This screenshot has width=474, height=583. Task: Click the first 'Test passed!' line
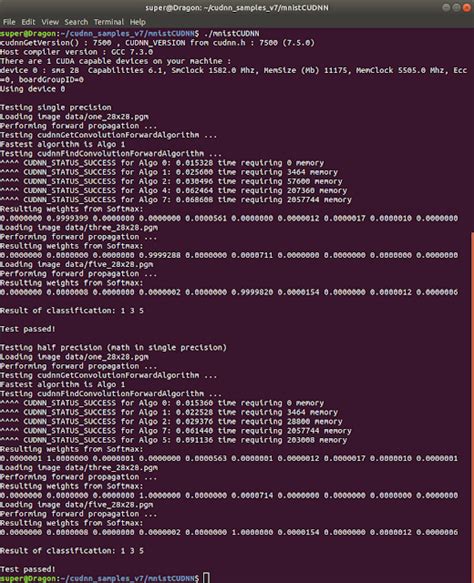tap(28, 329)
